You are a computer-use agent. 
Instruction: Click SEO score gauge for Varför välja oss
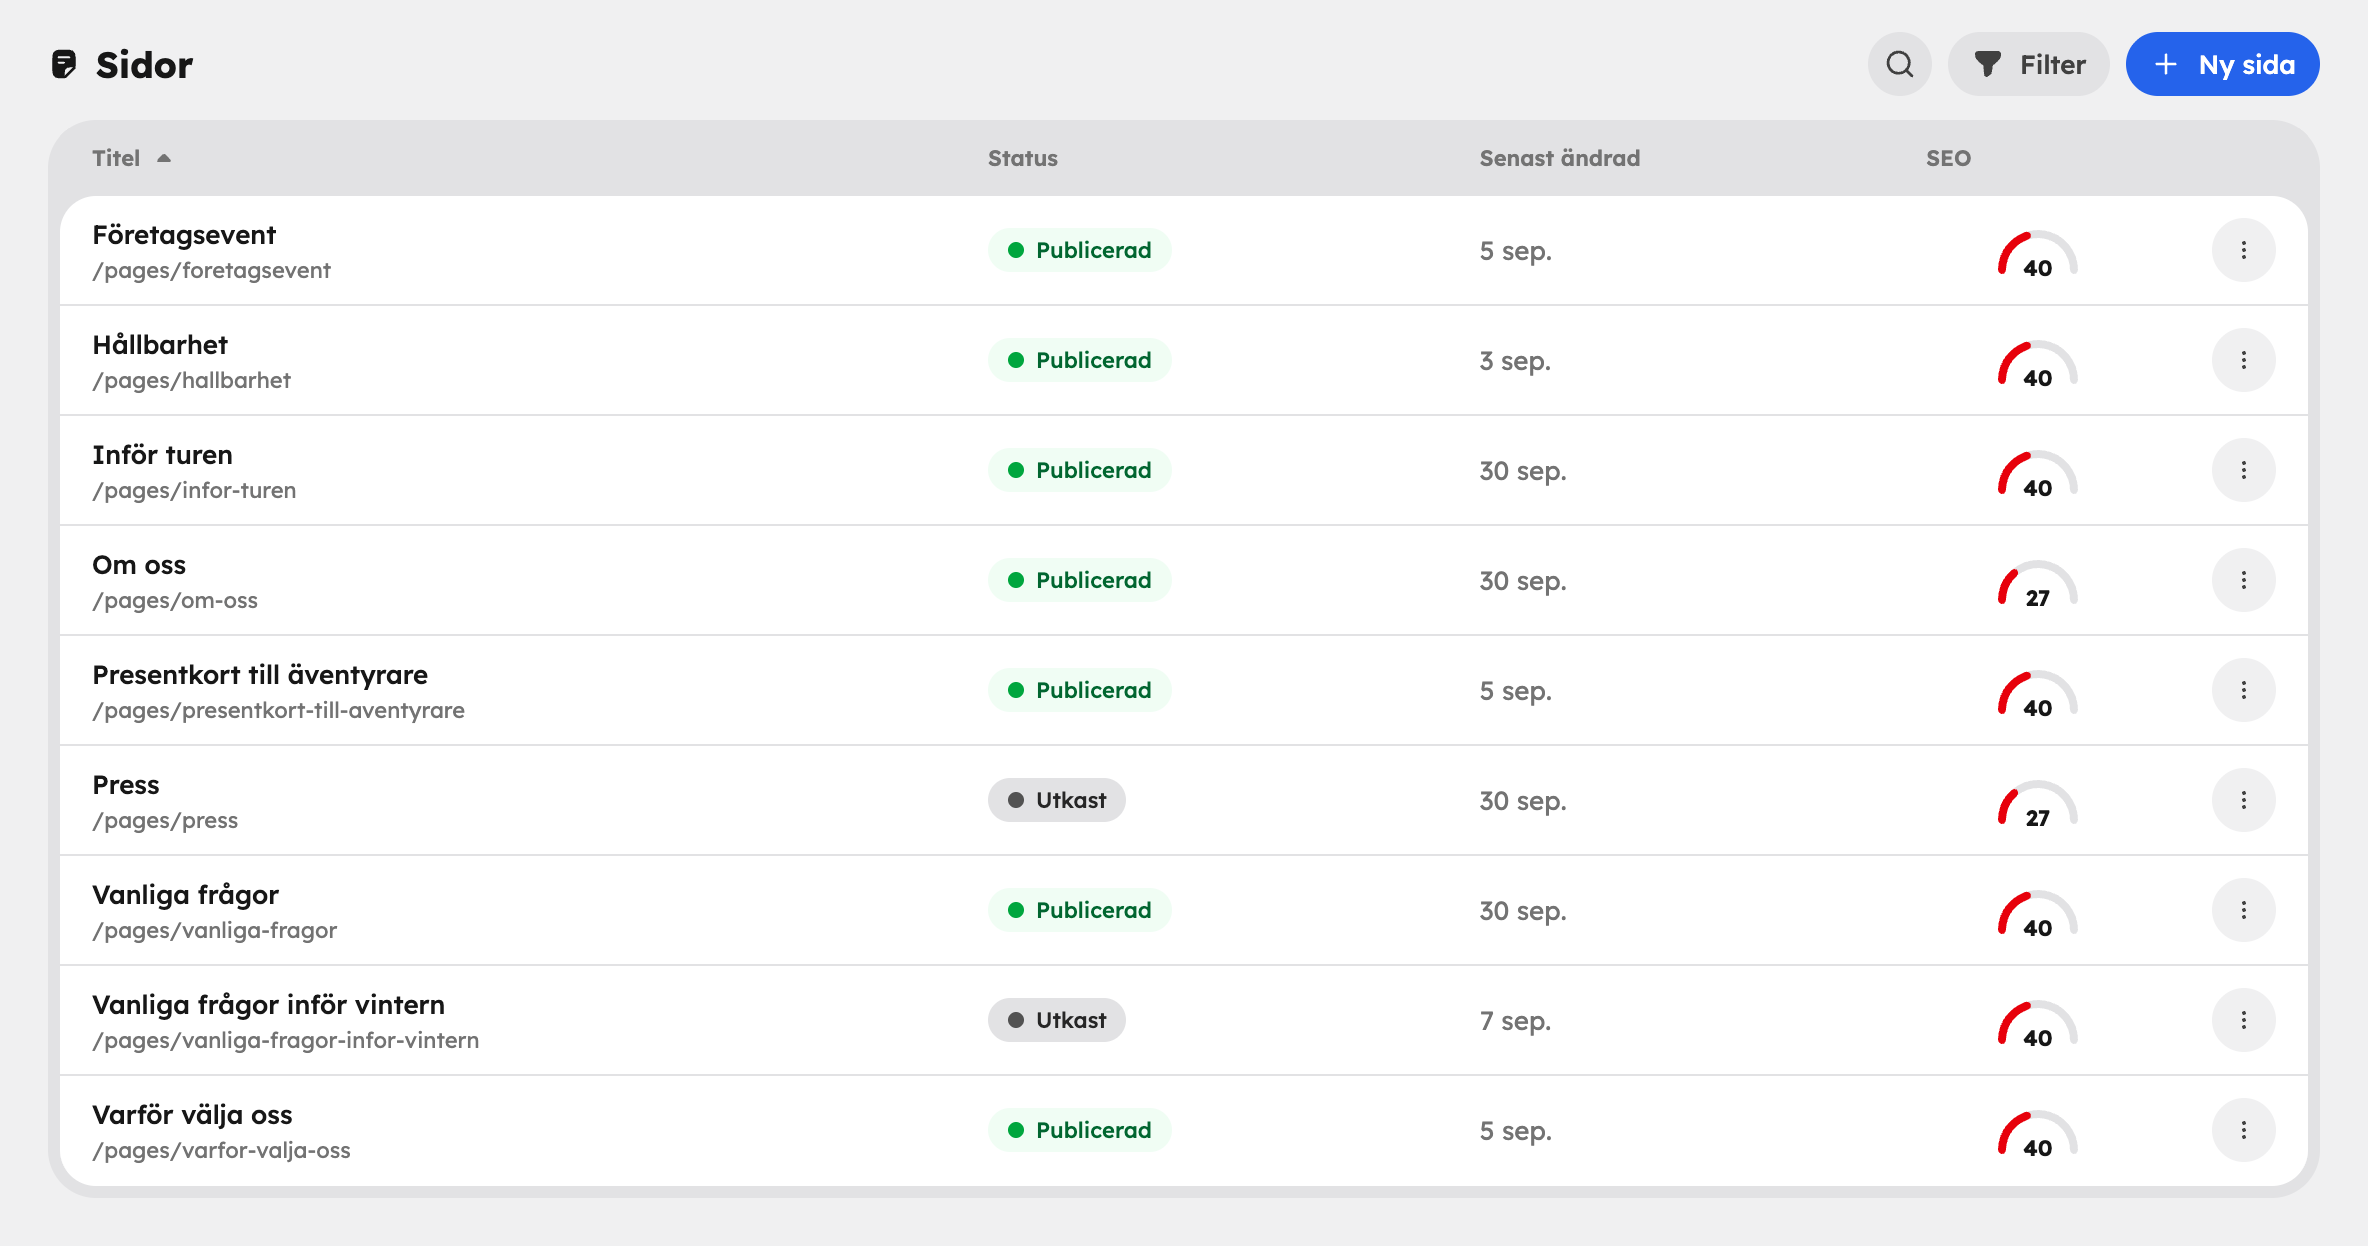tap(2037, 1135)
